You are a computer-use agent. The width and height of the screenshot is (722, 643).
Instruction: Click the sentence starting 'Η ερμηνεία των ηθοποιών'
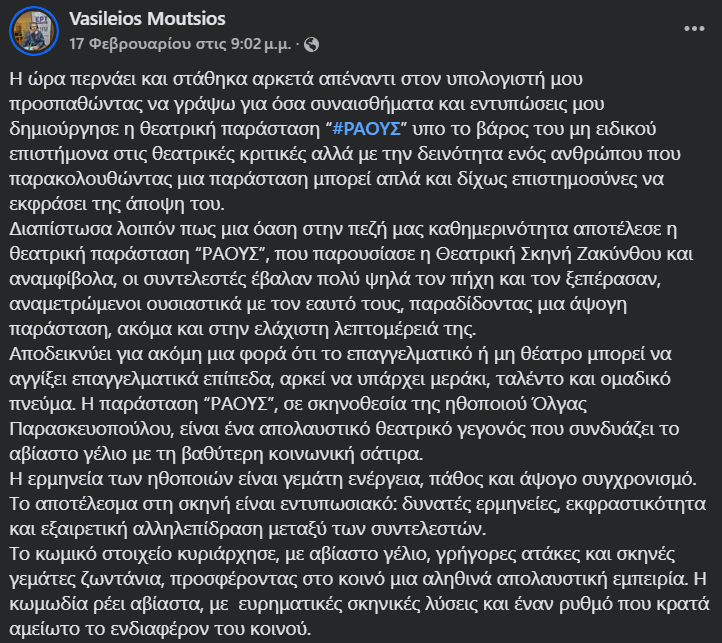[353, 479]
